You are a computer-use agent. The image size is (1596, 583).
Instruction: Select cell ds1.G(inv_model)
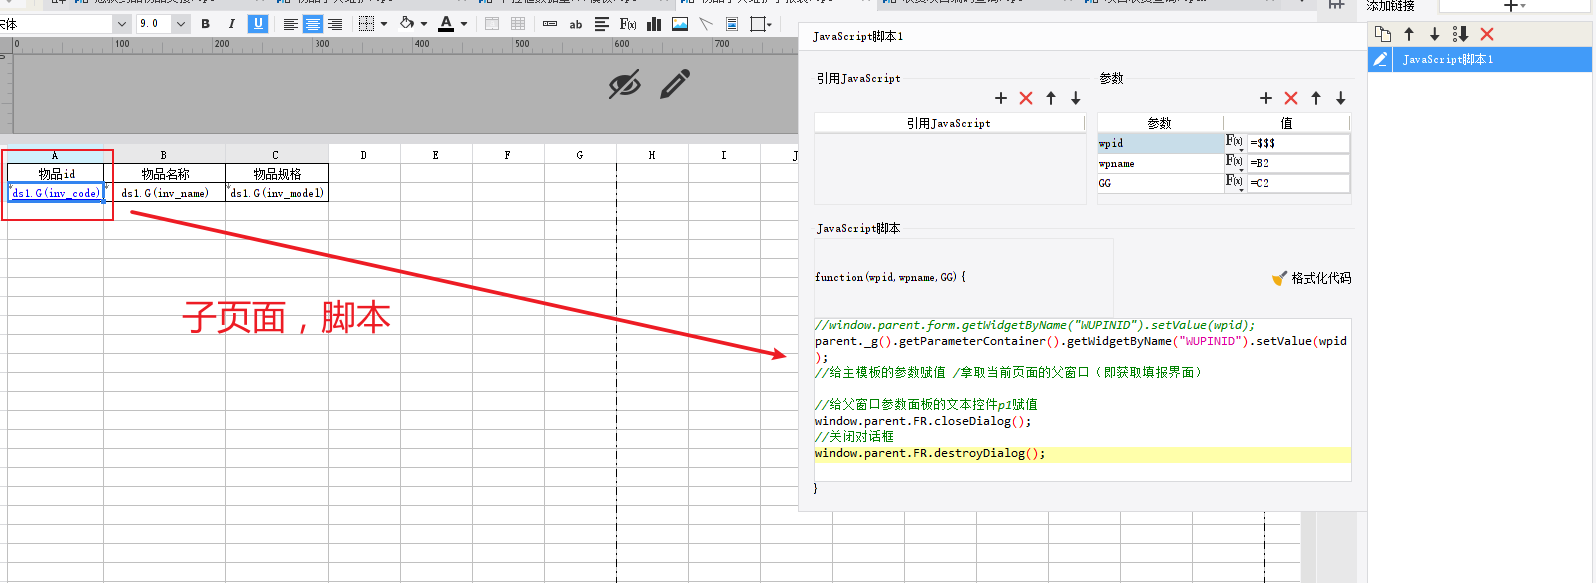pos(277,193)
